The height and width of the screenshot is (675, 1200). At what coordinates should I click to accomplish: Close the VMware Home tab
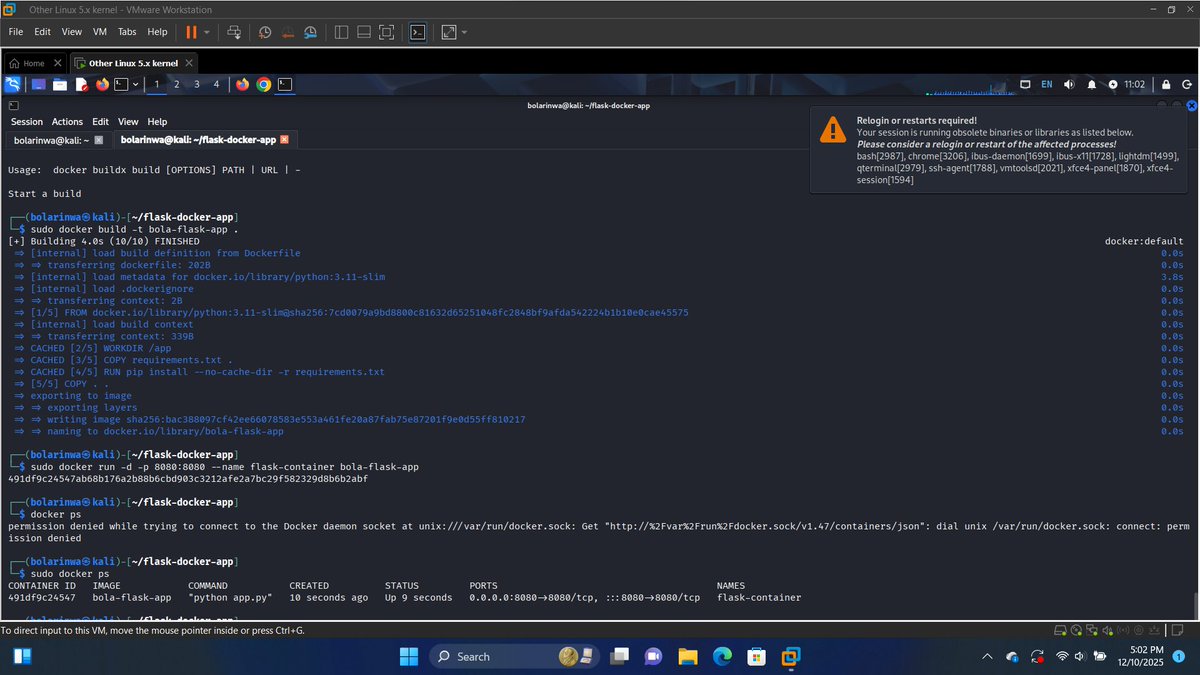point(56,63)
